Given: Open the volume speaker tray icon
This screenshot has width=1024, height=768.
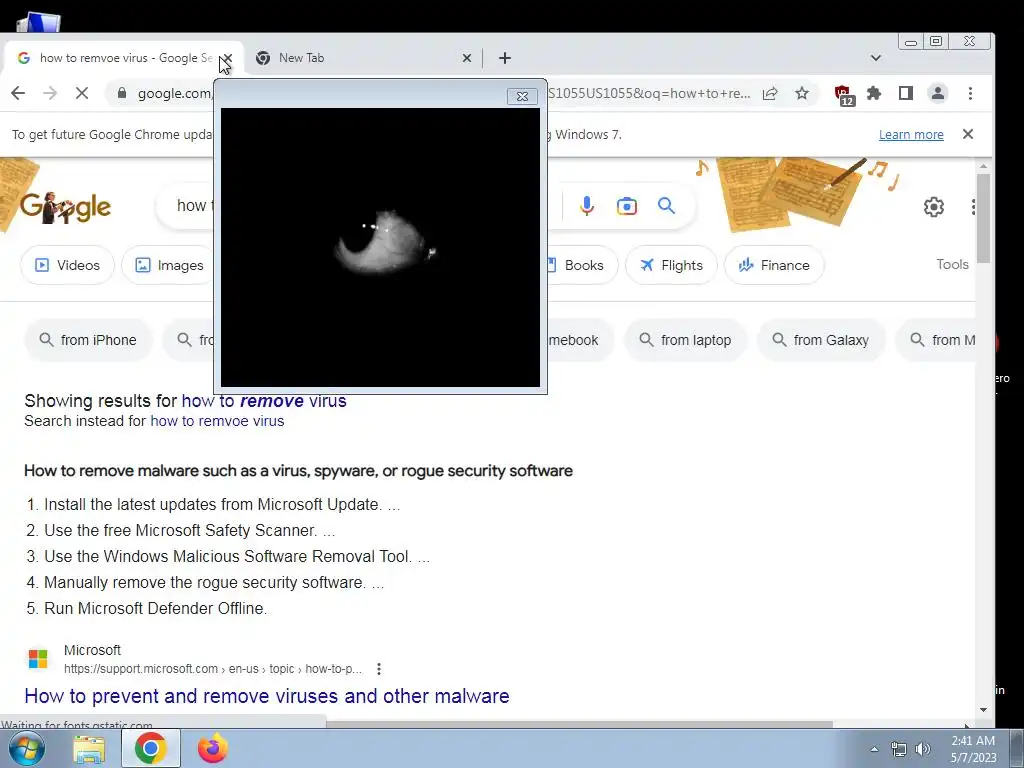Looking at the screenshot, I should tap(922, 749).
